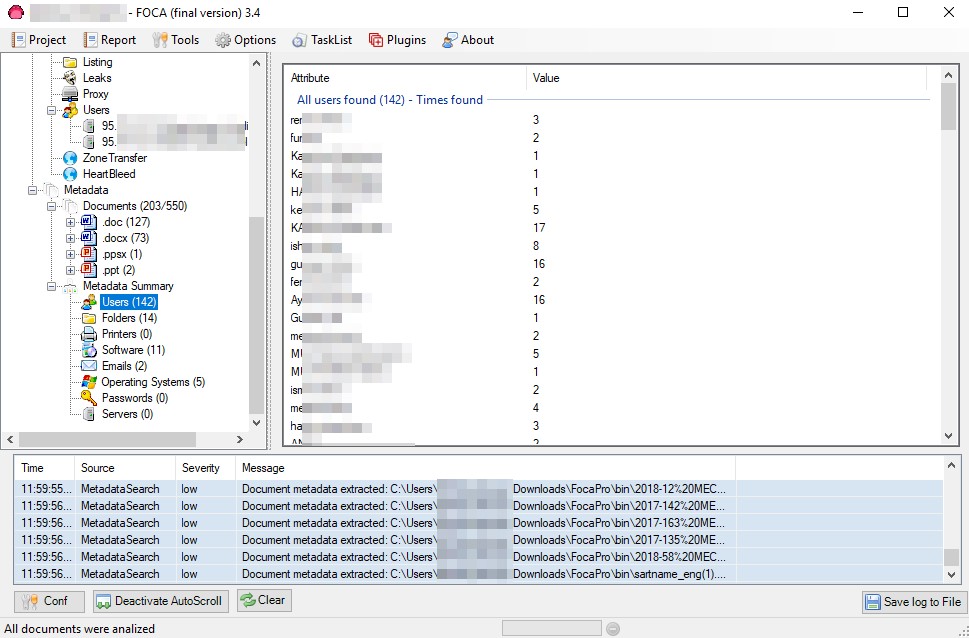Screen dimensions: 969x638
Task: Open the TaskList menu
Action: [322, 40]
